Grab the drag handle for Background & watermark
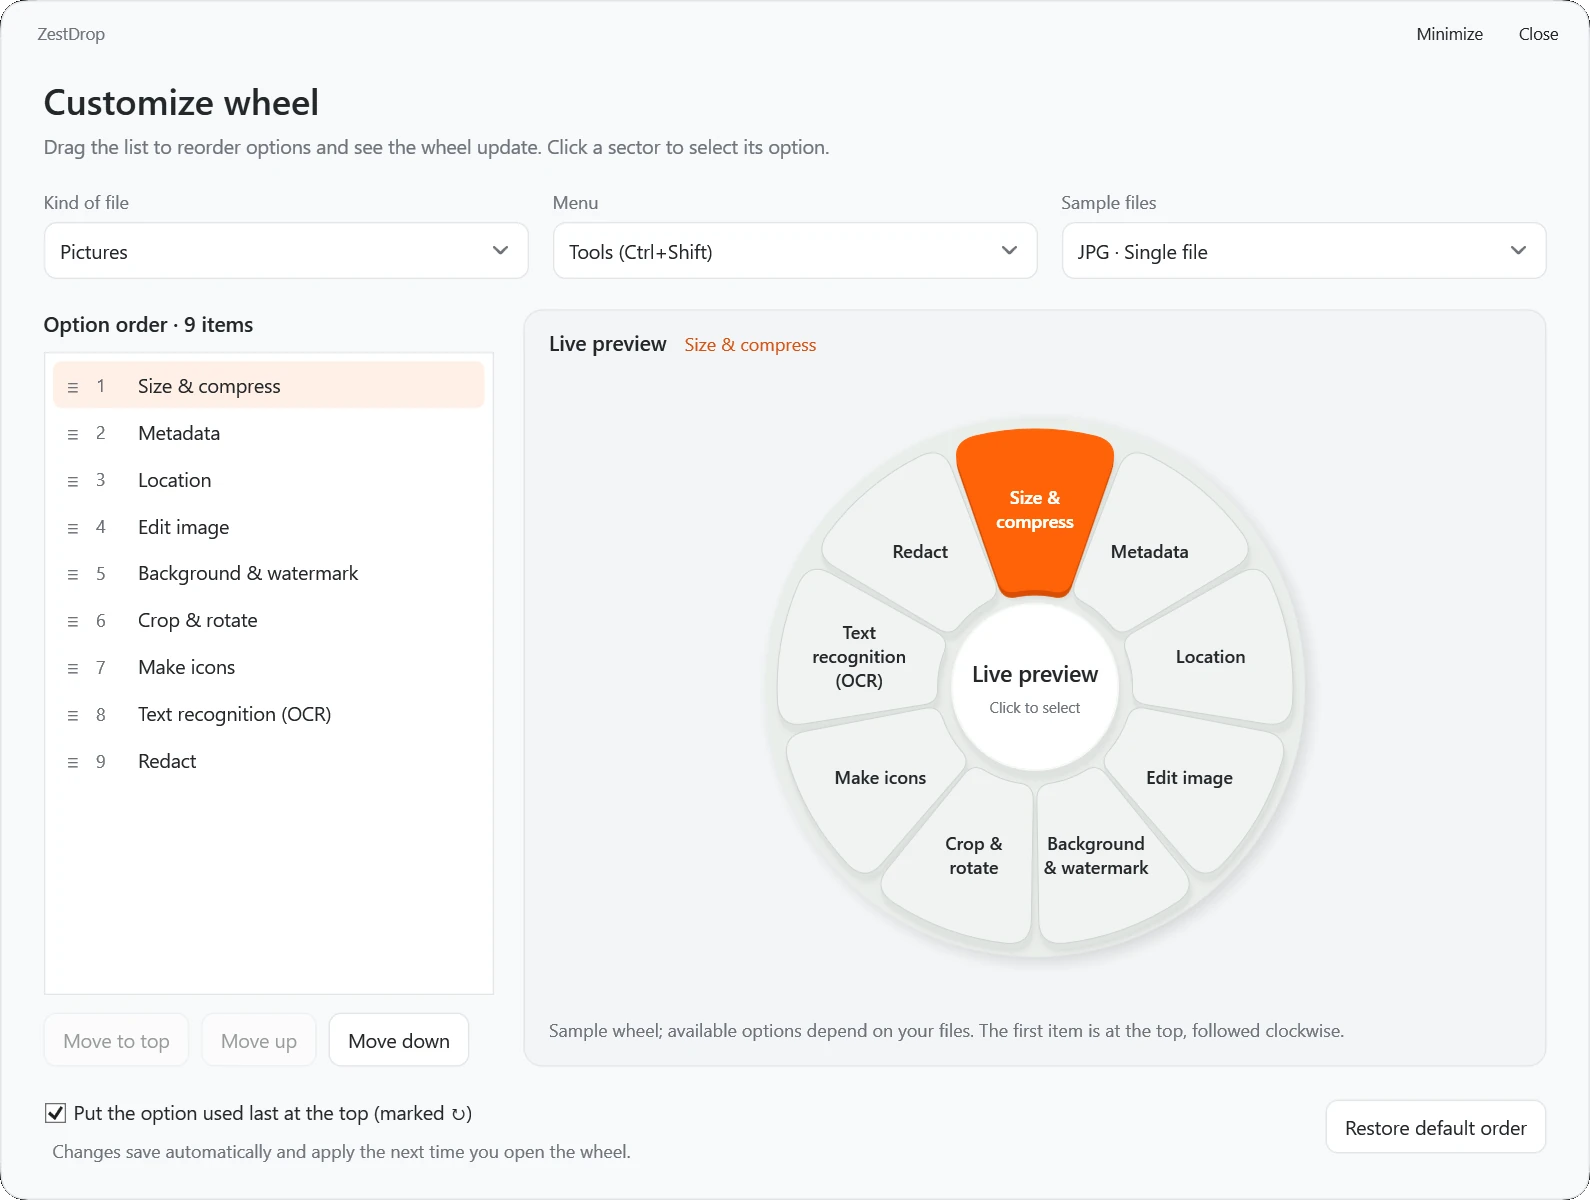Screen dimensions: 1590x1200 (x=72, y=574)
